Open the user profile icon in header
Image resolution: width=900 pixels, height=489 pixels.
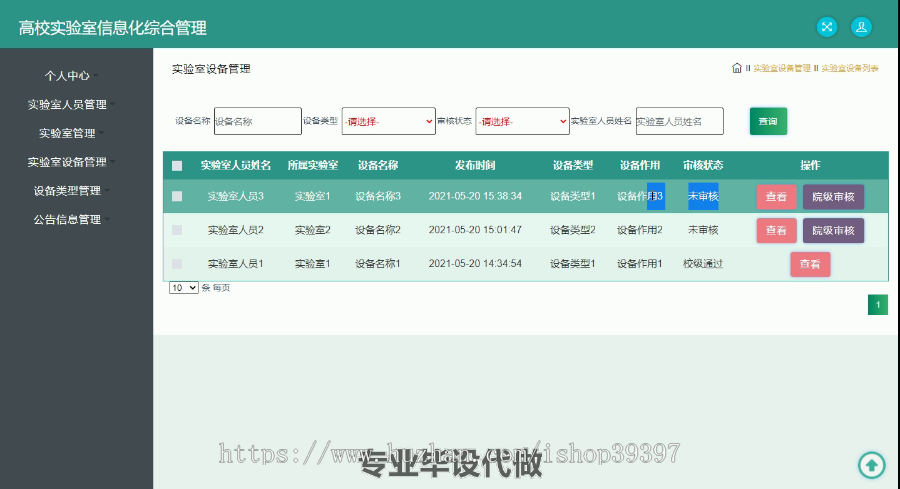point(861,26)
